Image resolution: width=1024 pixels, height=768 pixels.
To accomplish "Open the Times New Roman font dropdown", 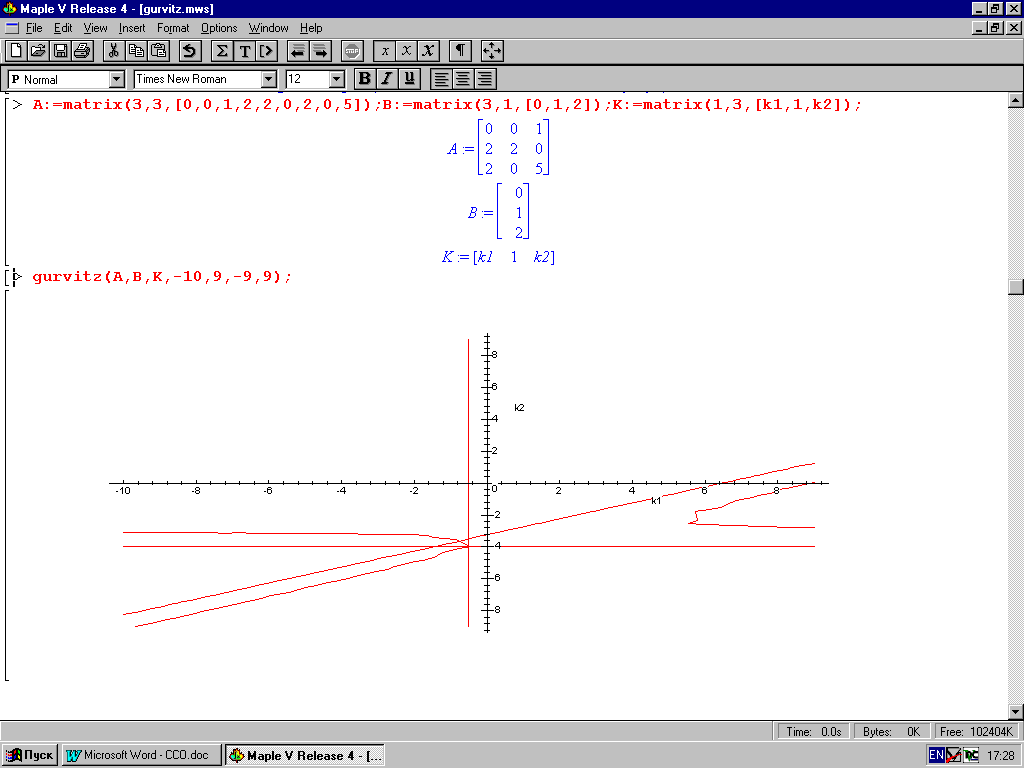I will point(268,79).
